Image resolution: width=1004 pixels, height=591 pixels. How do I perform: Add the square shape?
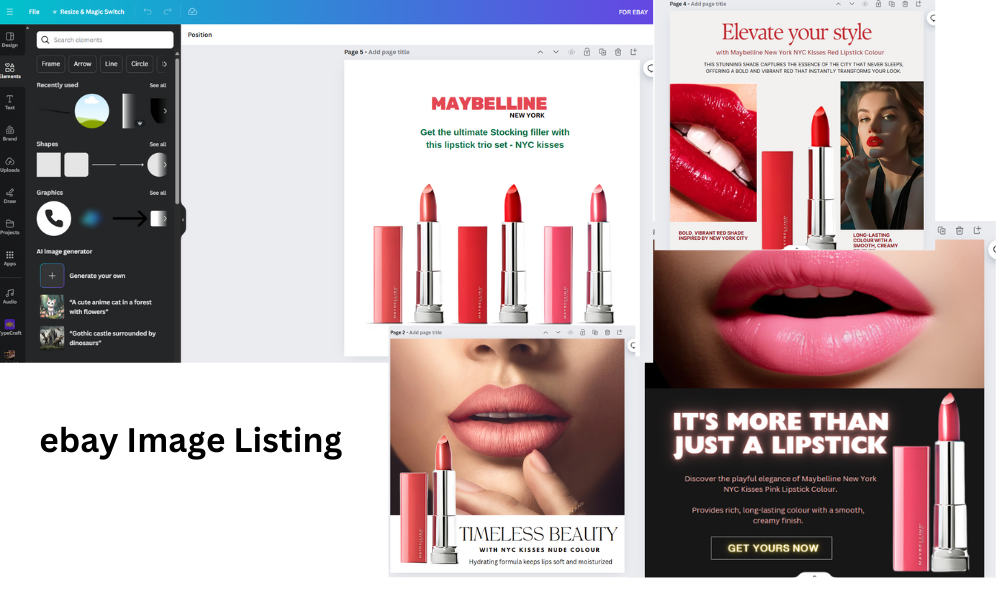49,165
